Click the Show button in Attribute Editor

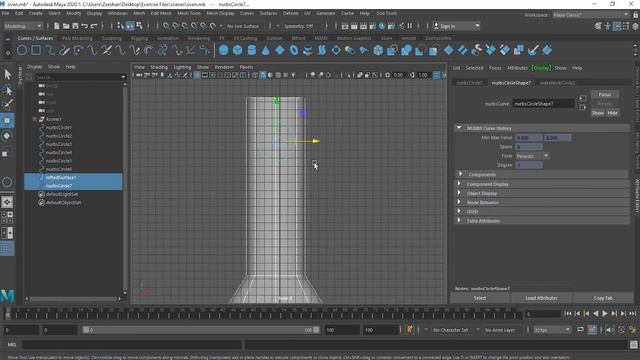[x=598, y=113]
